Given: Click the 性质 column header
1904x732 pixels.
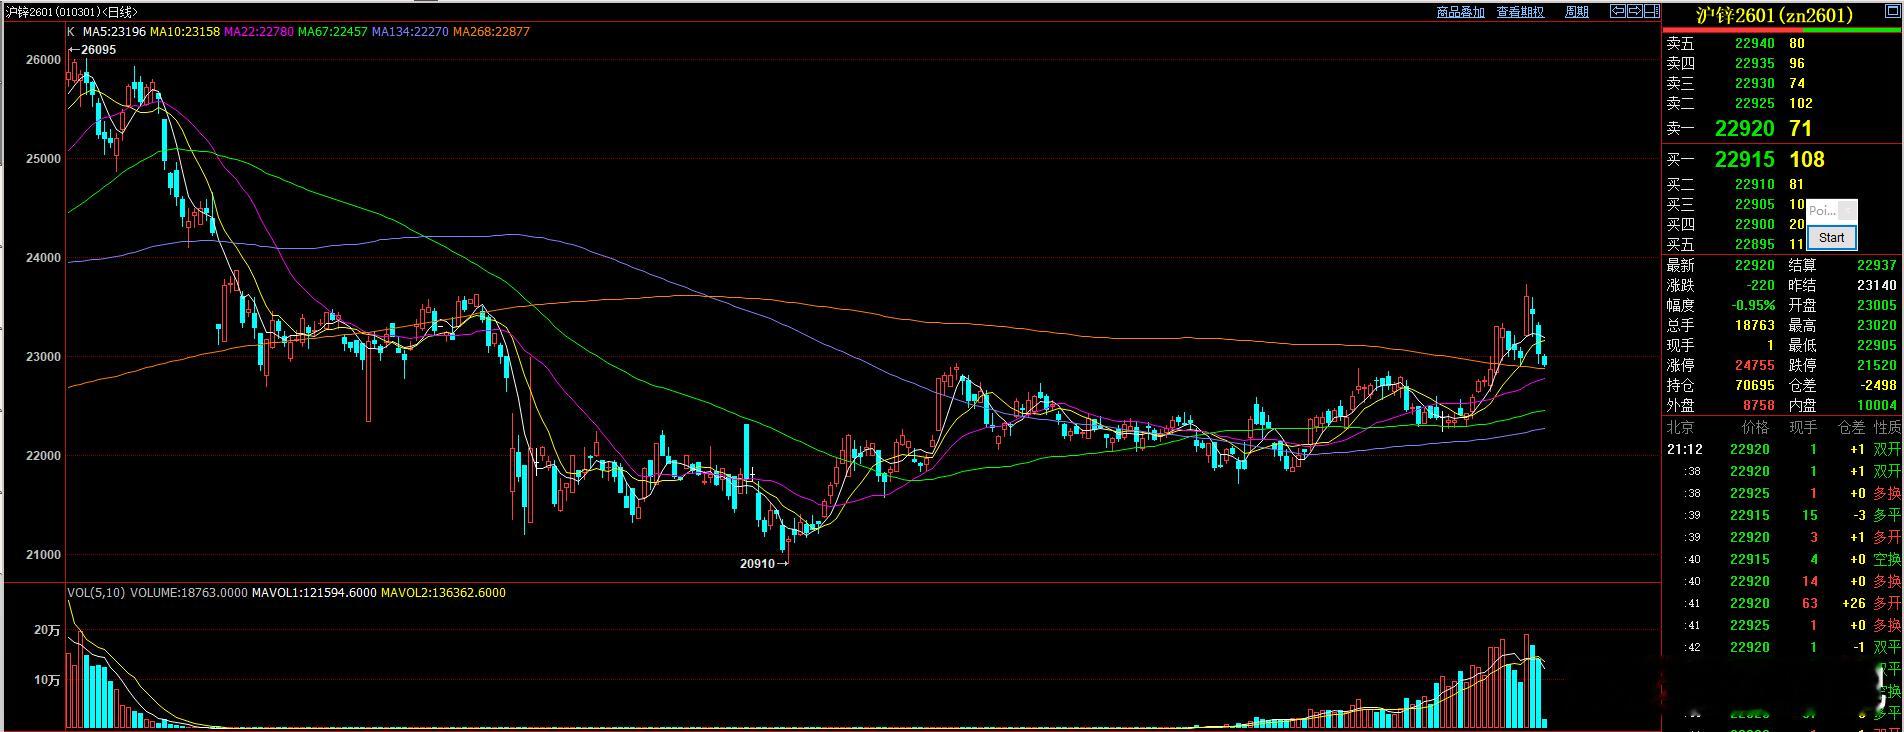Looking at the screenshot, I should pos(1887,427).
